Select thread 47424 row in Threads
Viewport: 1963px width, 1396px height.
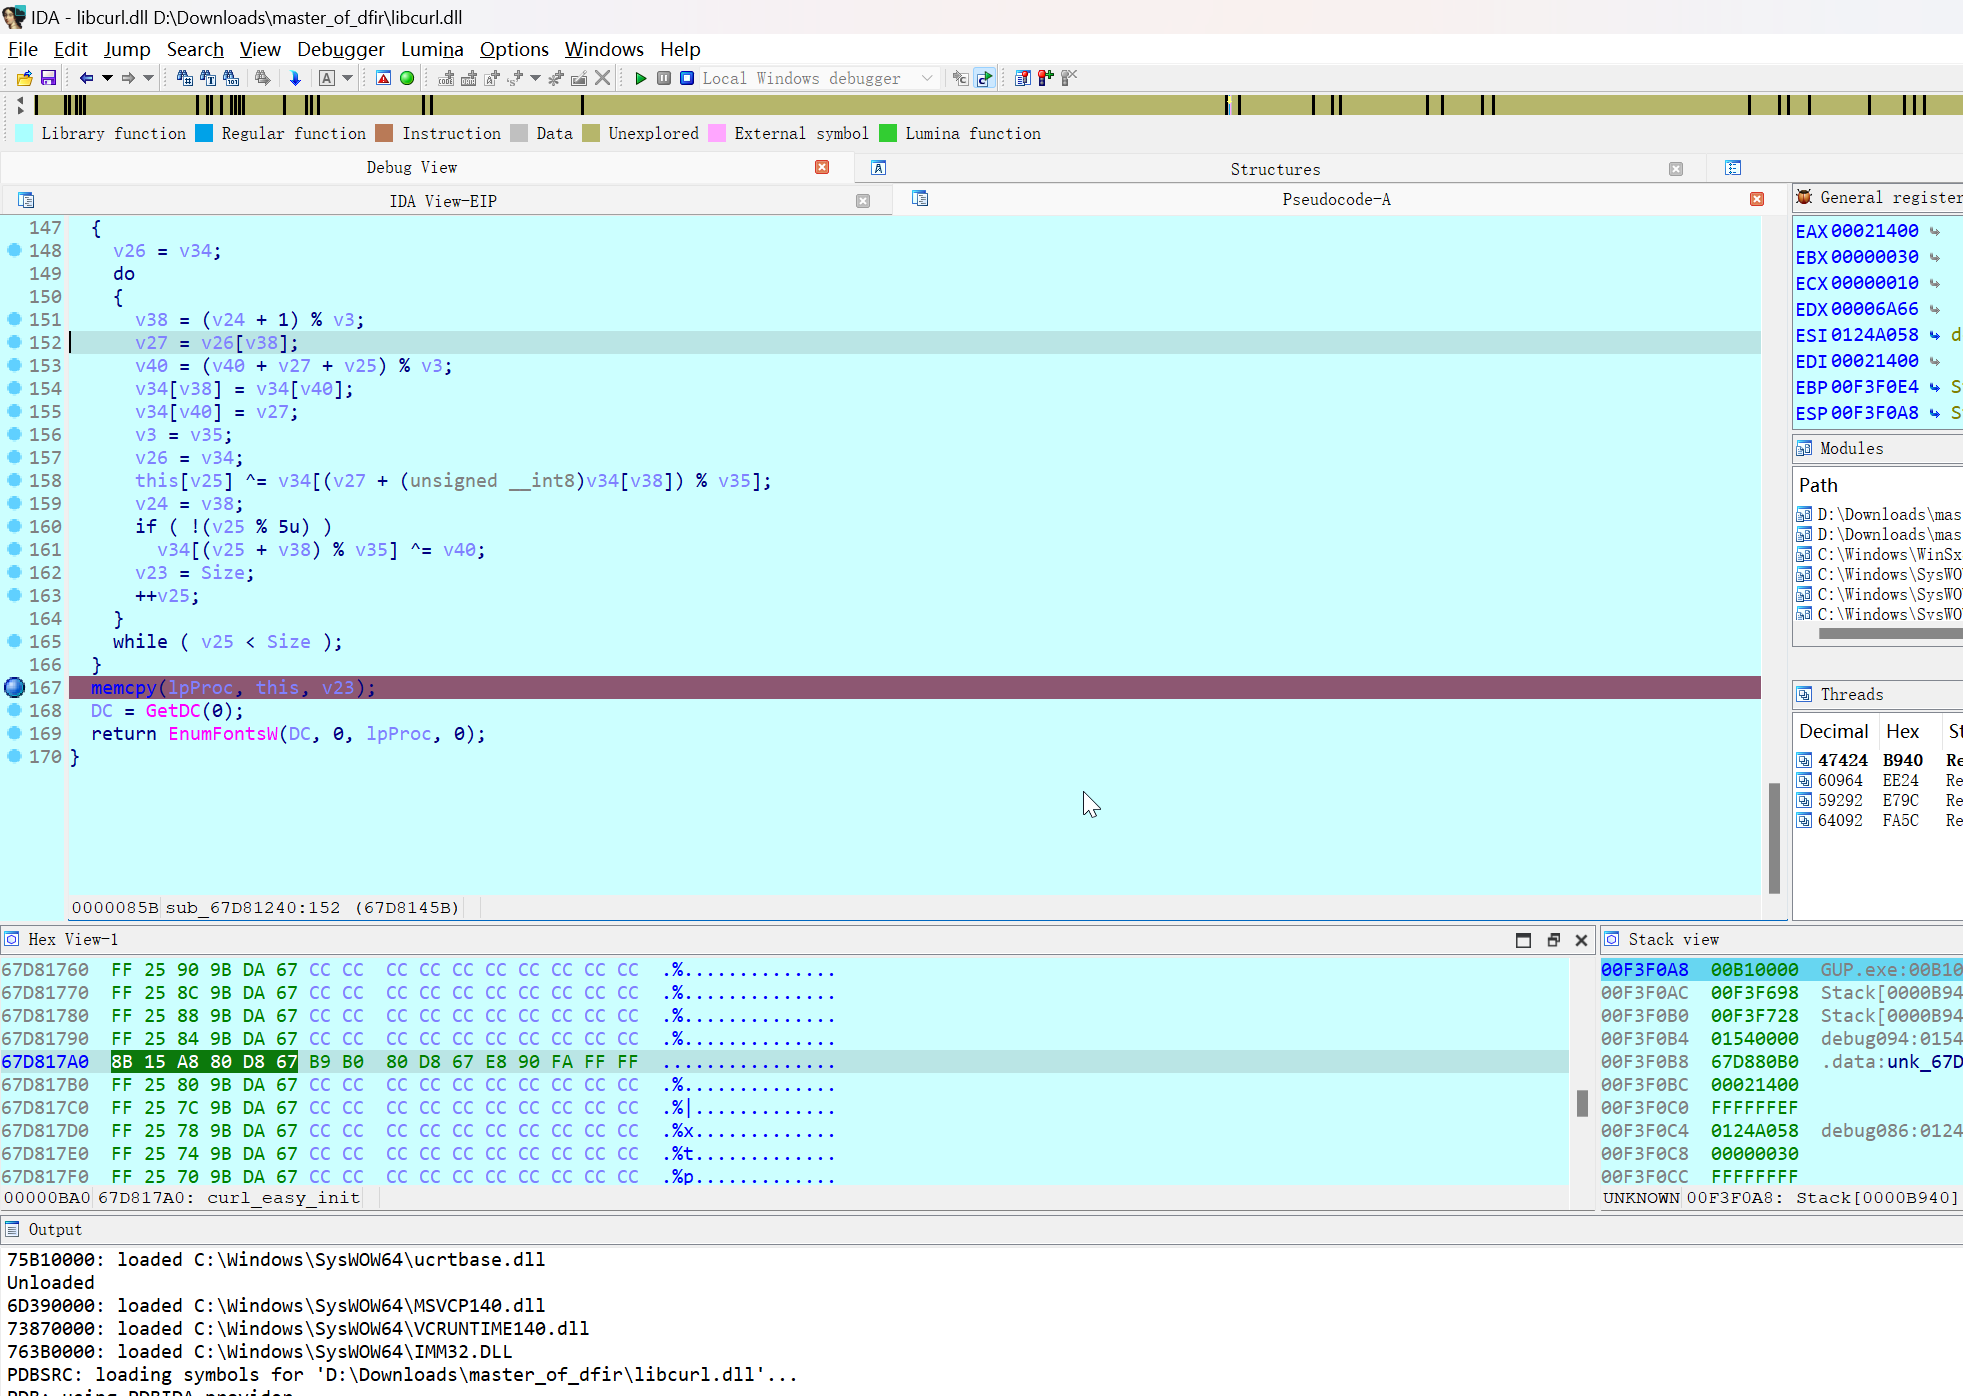pos(1878,760)
